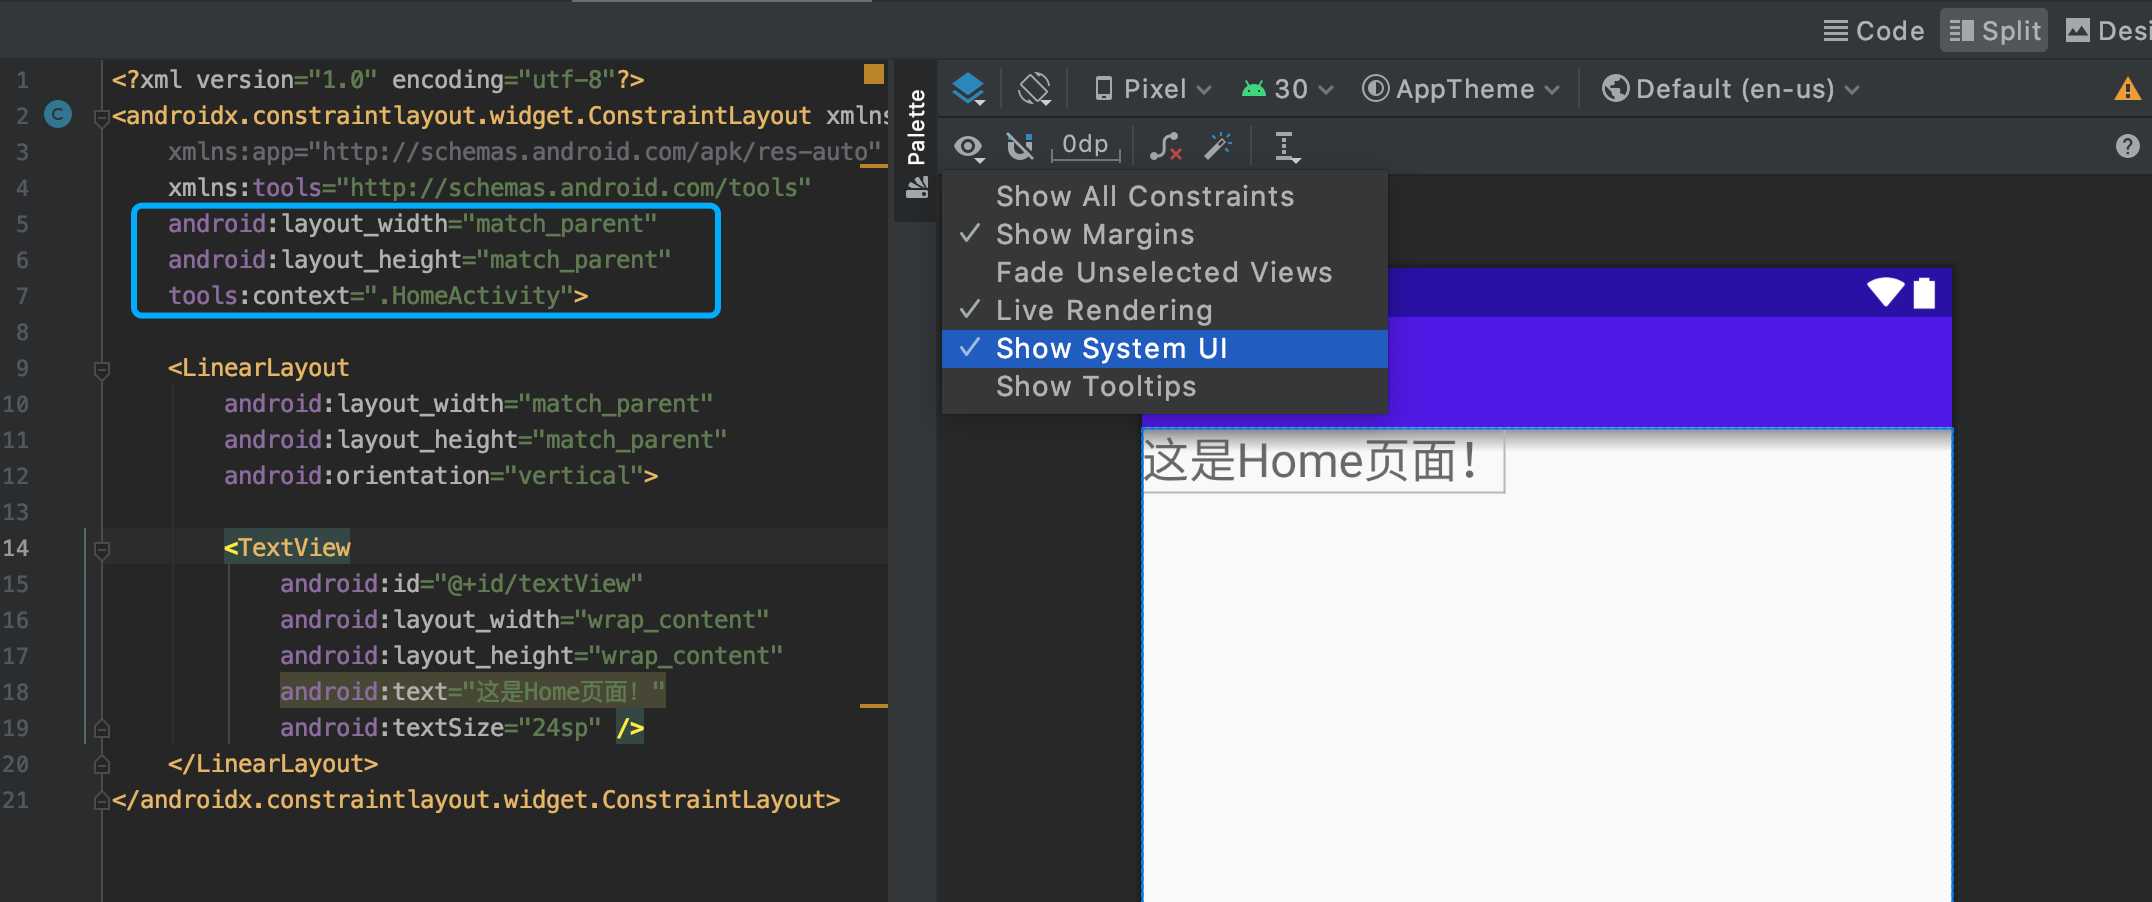Open the Pixel device dropdown
The height and width of the screenshot is (902, 2152).
pos(1153,89)
